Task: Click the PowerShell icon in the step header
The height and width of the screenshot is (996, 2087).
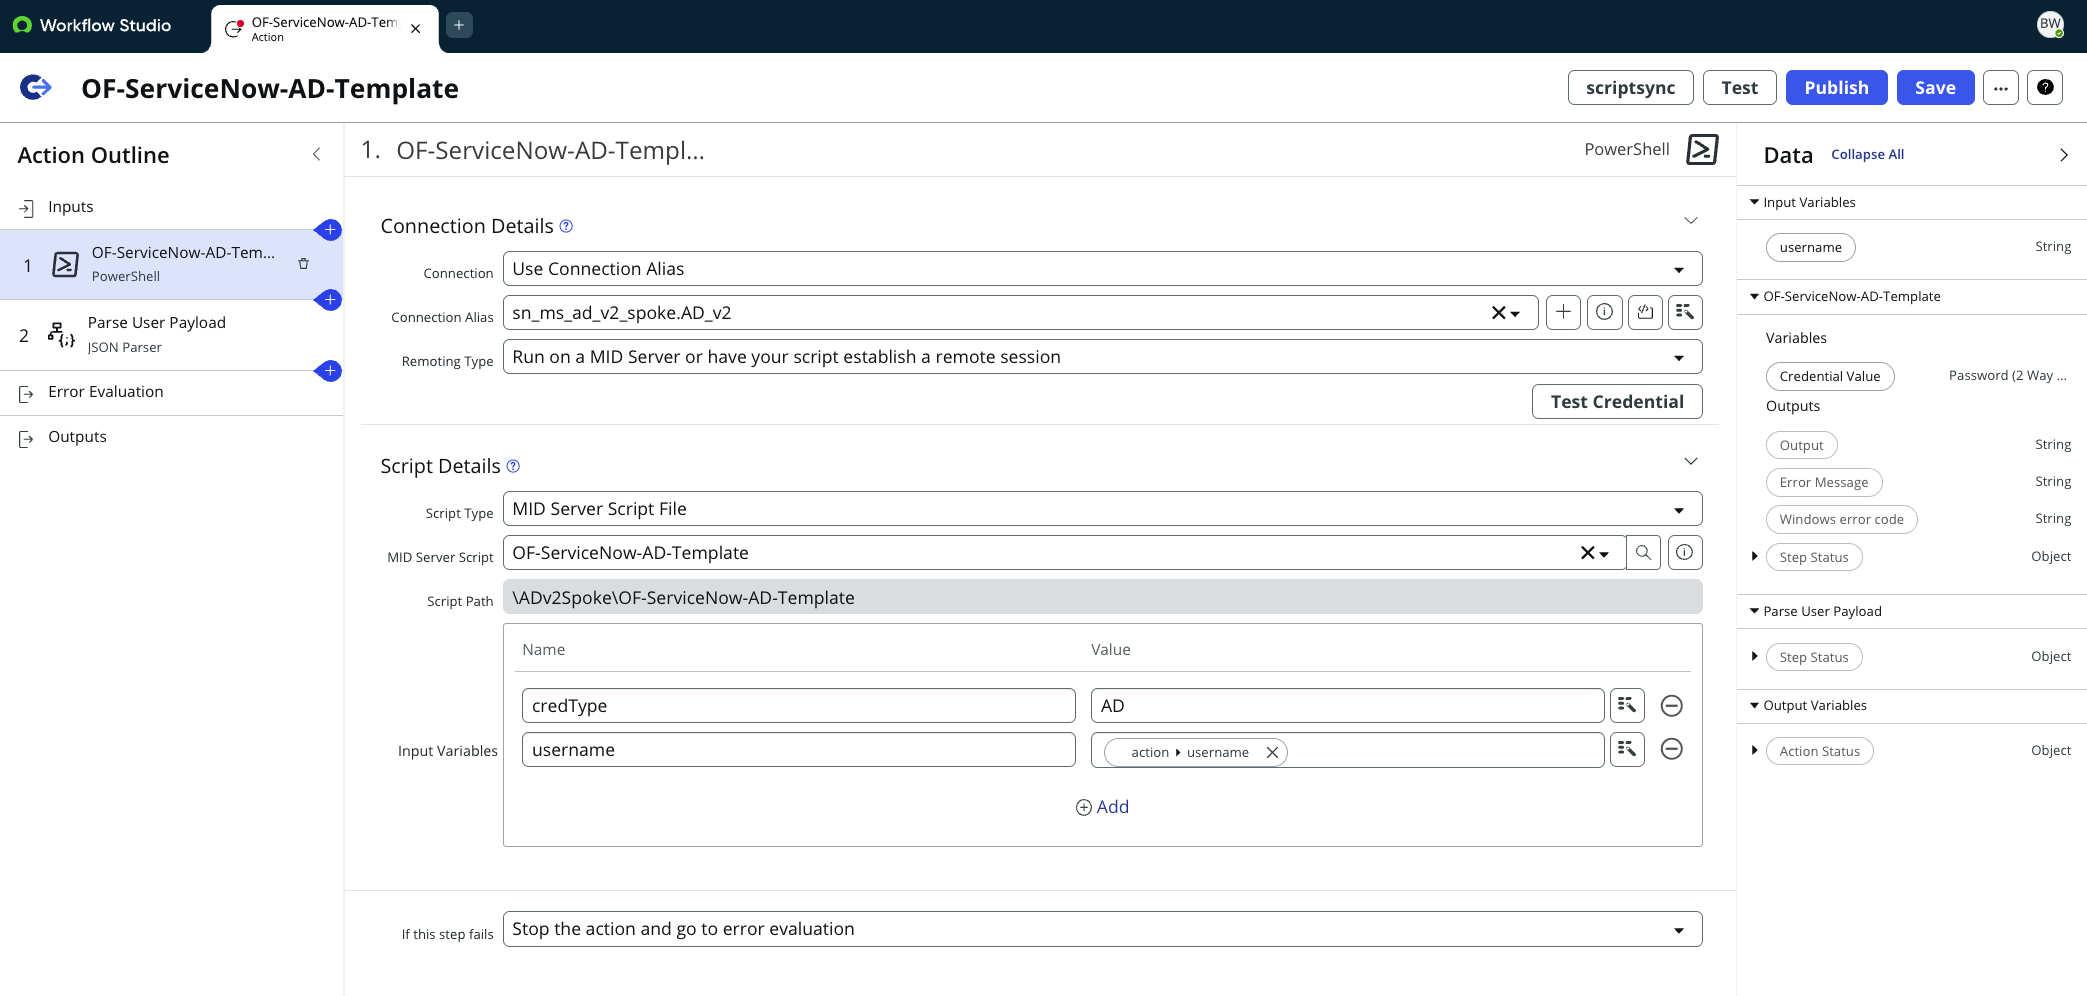Action: (1700, 149)
